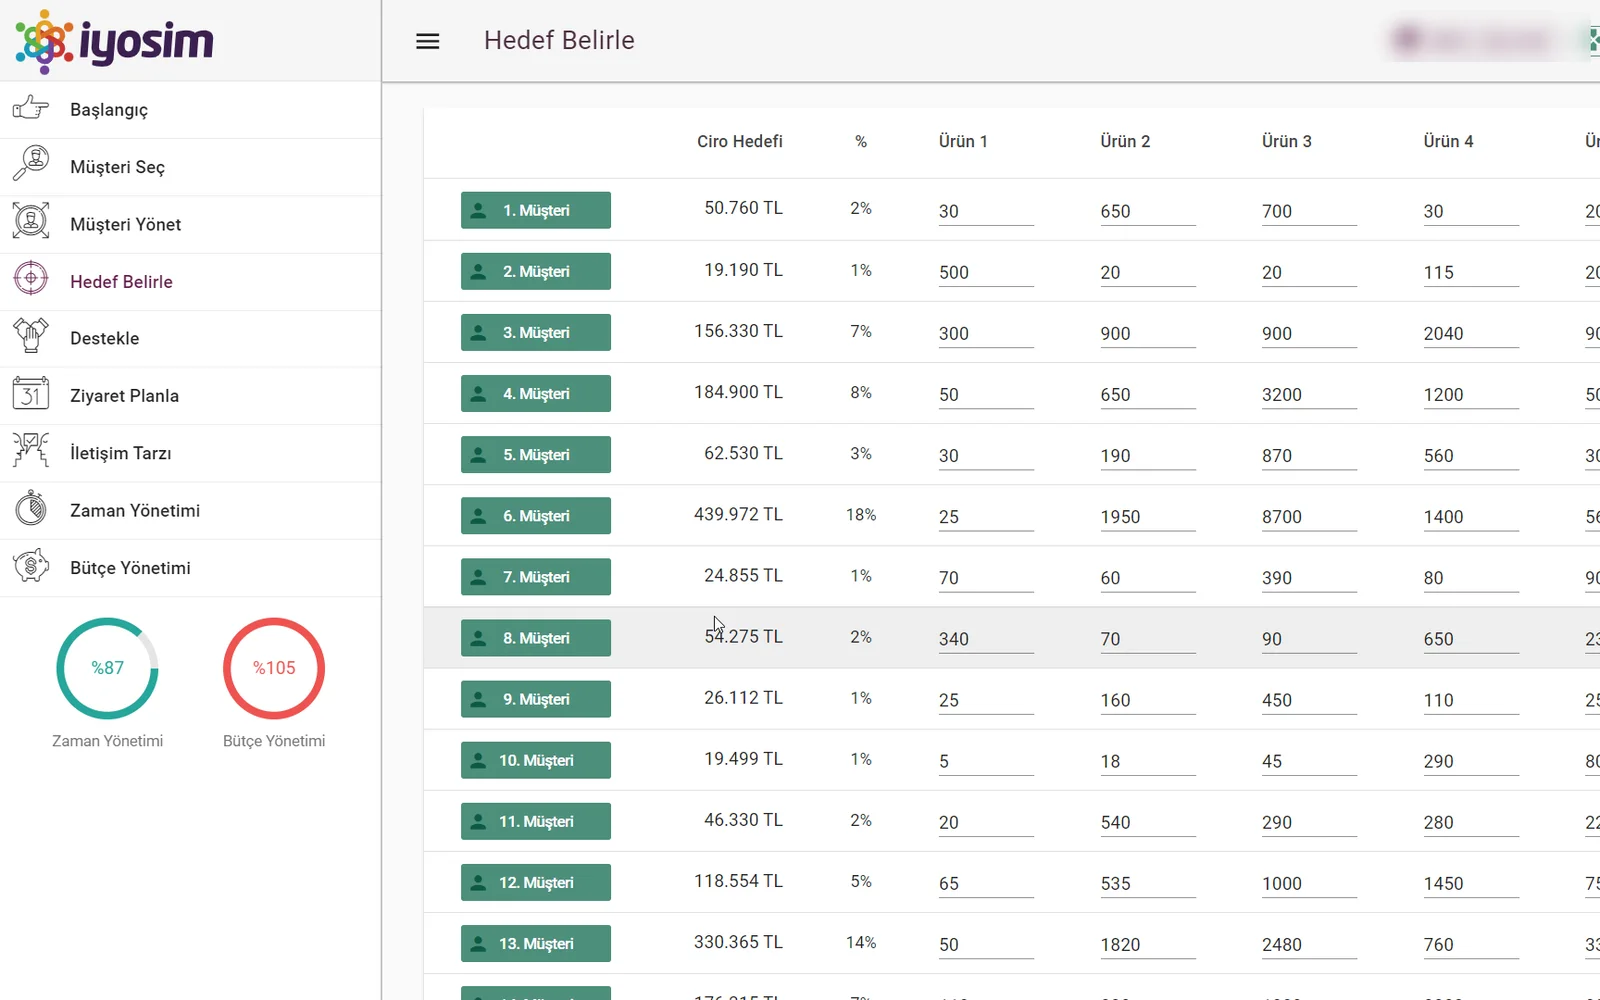Image resolution: width=1600 pixels, height=1000 pixels.
Task: Click the Ciro Hedefi column header
Action: pyautogui.click(x=740, y=142)
